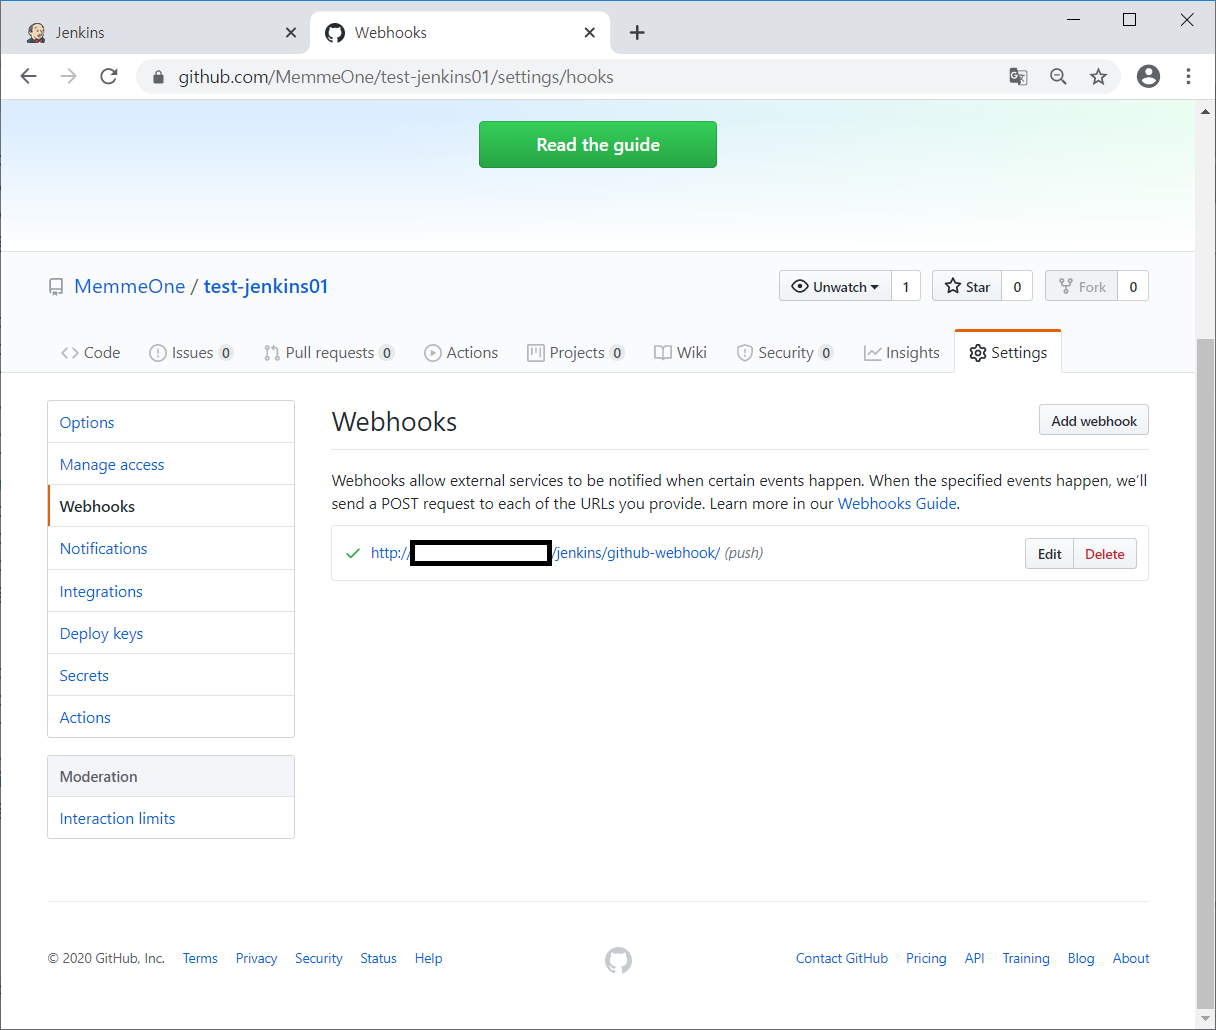Open the Terms footer link
The width and height of the screenshot is (1216, 1030).
click(x=200, y=958)
